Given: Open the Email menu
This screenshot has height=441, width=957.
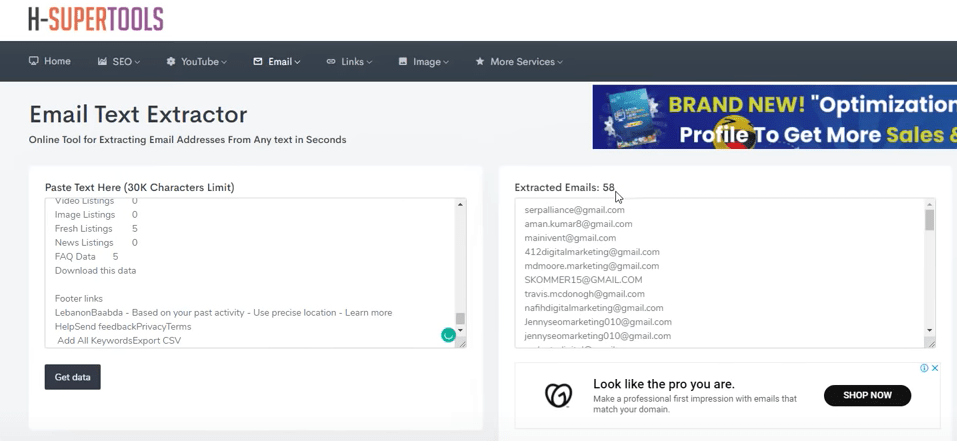Looking at the screenshot, I should (x=276, y=62).
